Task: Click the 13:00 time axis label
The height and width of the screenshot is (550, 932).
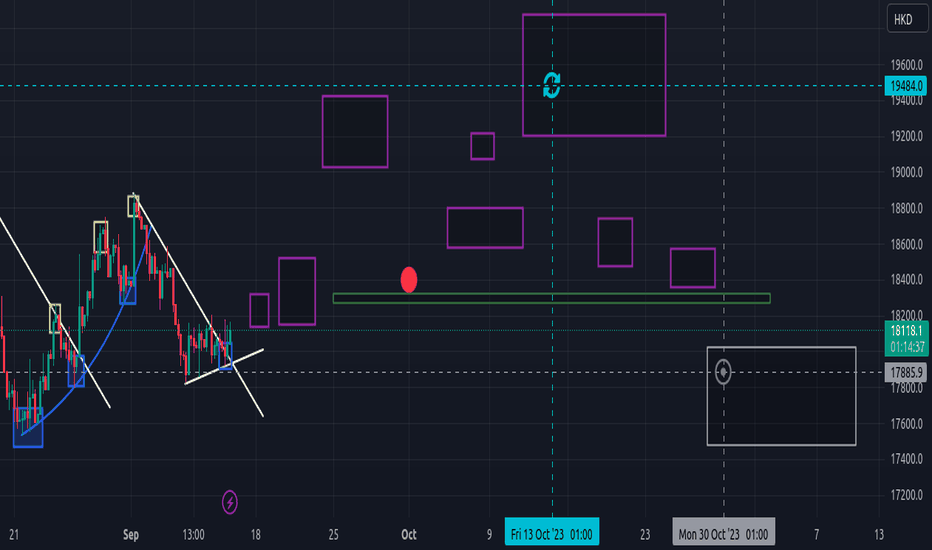Action: tap(193, 535)
